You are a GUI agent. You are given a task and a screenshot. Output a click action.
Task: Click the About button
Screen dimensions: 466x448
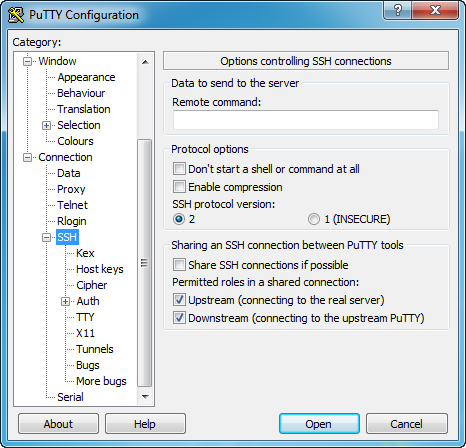pyautogui.click(x=58, y=424)
